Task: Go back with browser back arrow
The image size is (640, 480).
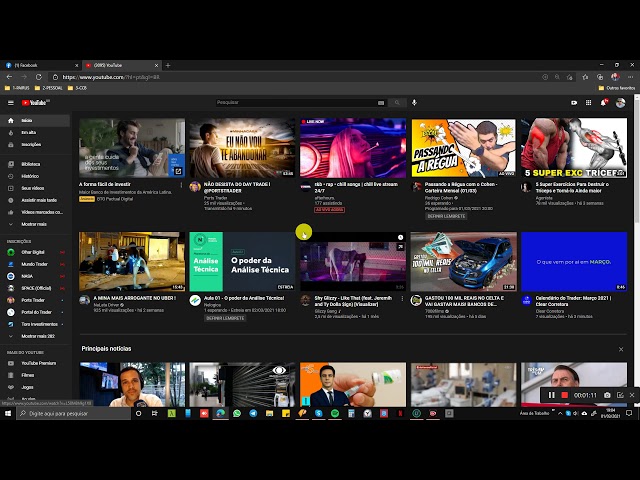Action: 9,77
